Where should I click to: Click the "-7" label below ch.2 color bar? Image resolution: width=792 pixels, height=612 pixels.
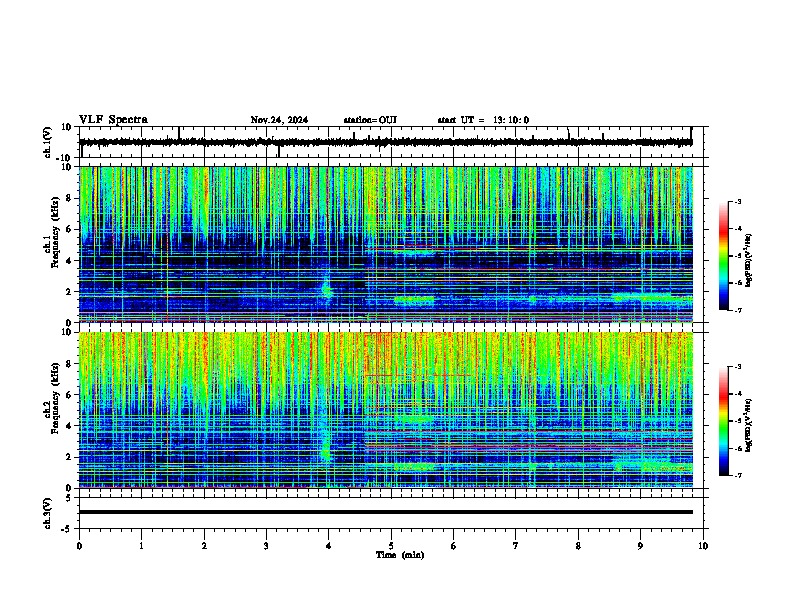pyautogui.click(x=737, y=476)
